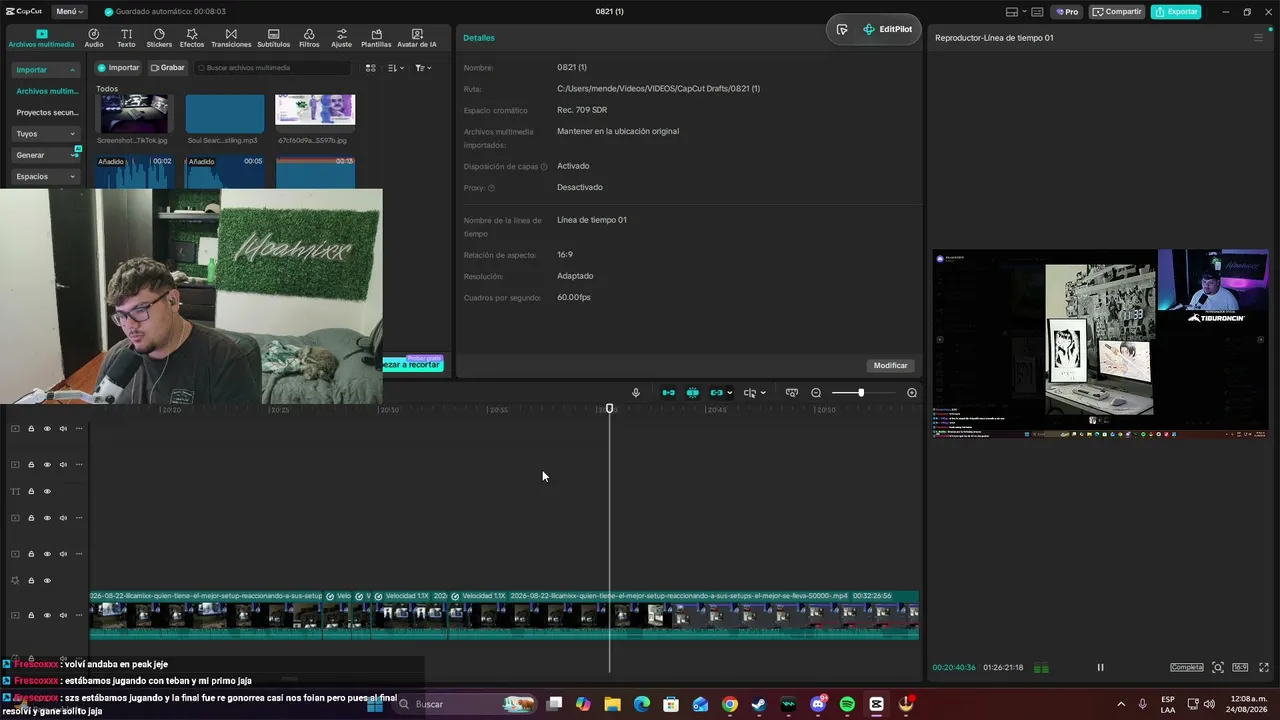The image size is (1280, 720).
Task: Click the Importar media button
Action: point(118,68)
